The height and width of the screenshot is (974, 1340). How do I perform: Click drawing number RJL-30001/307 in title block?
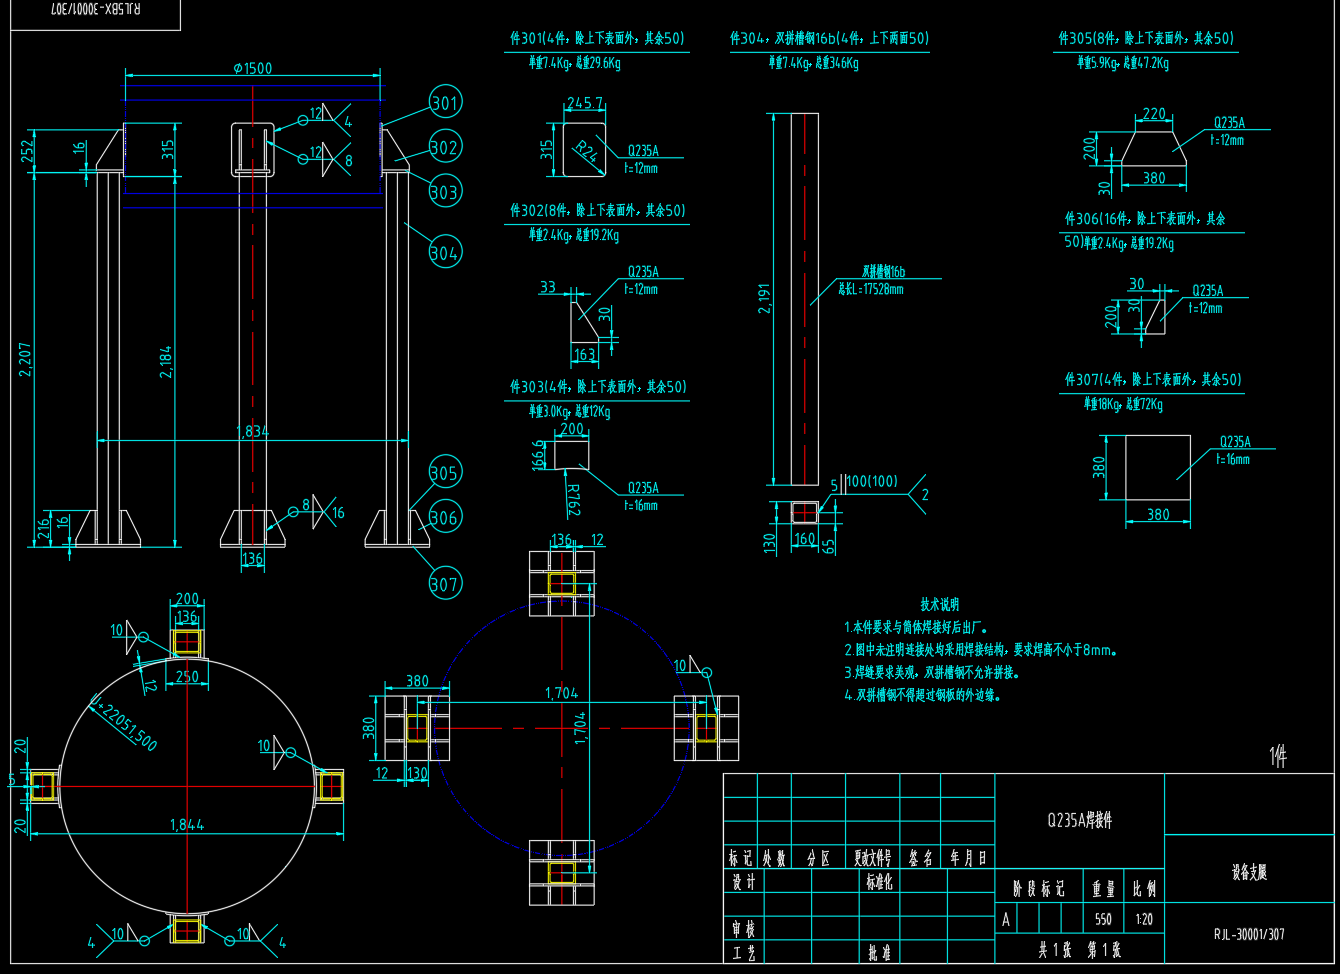tap(1249, 935)
